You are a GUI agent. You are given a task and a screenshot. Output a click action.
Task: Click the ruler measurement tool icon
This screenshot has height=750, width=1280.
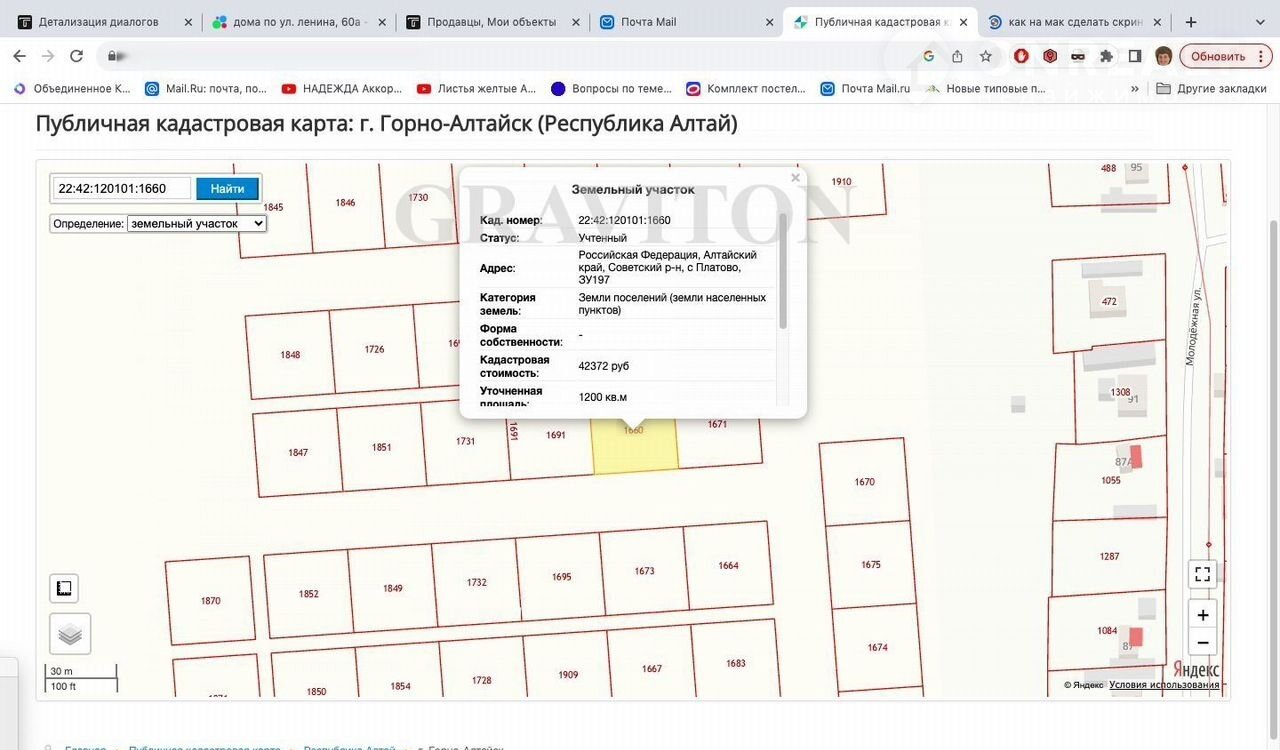point(64,588)
